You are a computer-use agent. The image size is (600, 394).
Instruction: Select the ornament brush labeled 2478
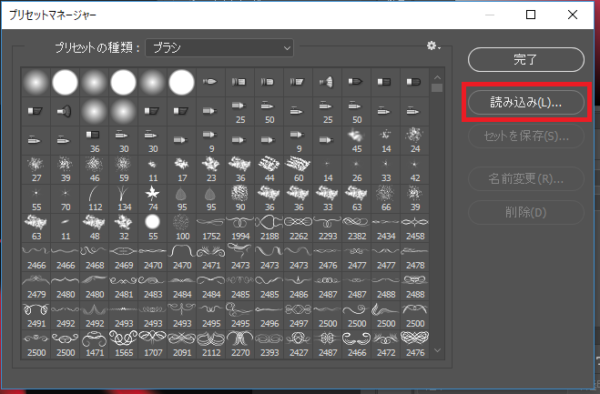415,257
